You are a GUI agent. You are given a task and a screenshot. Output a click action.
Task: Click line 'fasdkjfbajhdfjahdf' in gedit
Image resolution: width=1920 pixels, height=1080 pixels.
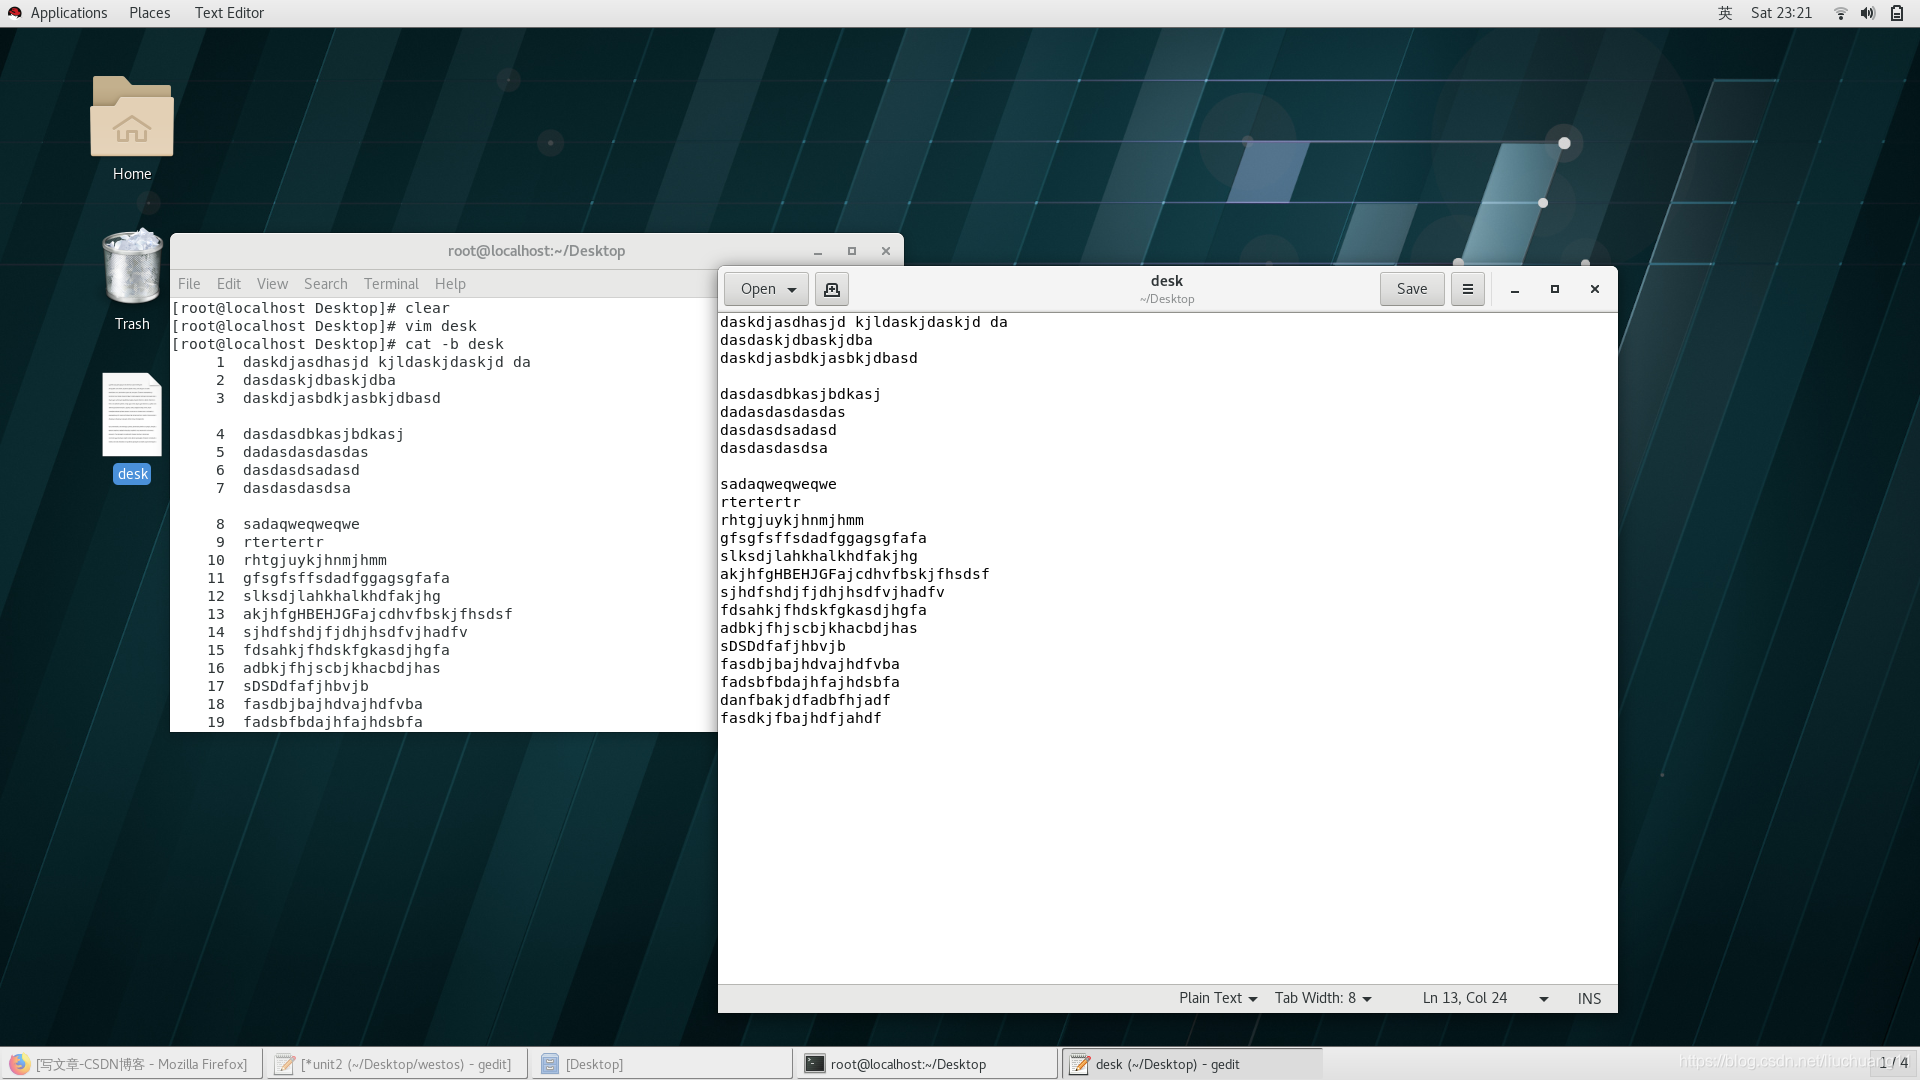(x=801, y=718)
